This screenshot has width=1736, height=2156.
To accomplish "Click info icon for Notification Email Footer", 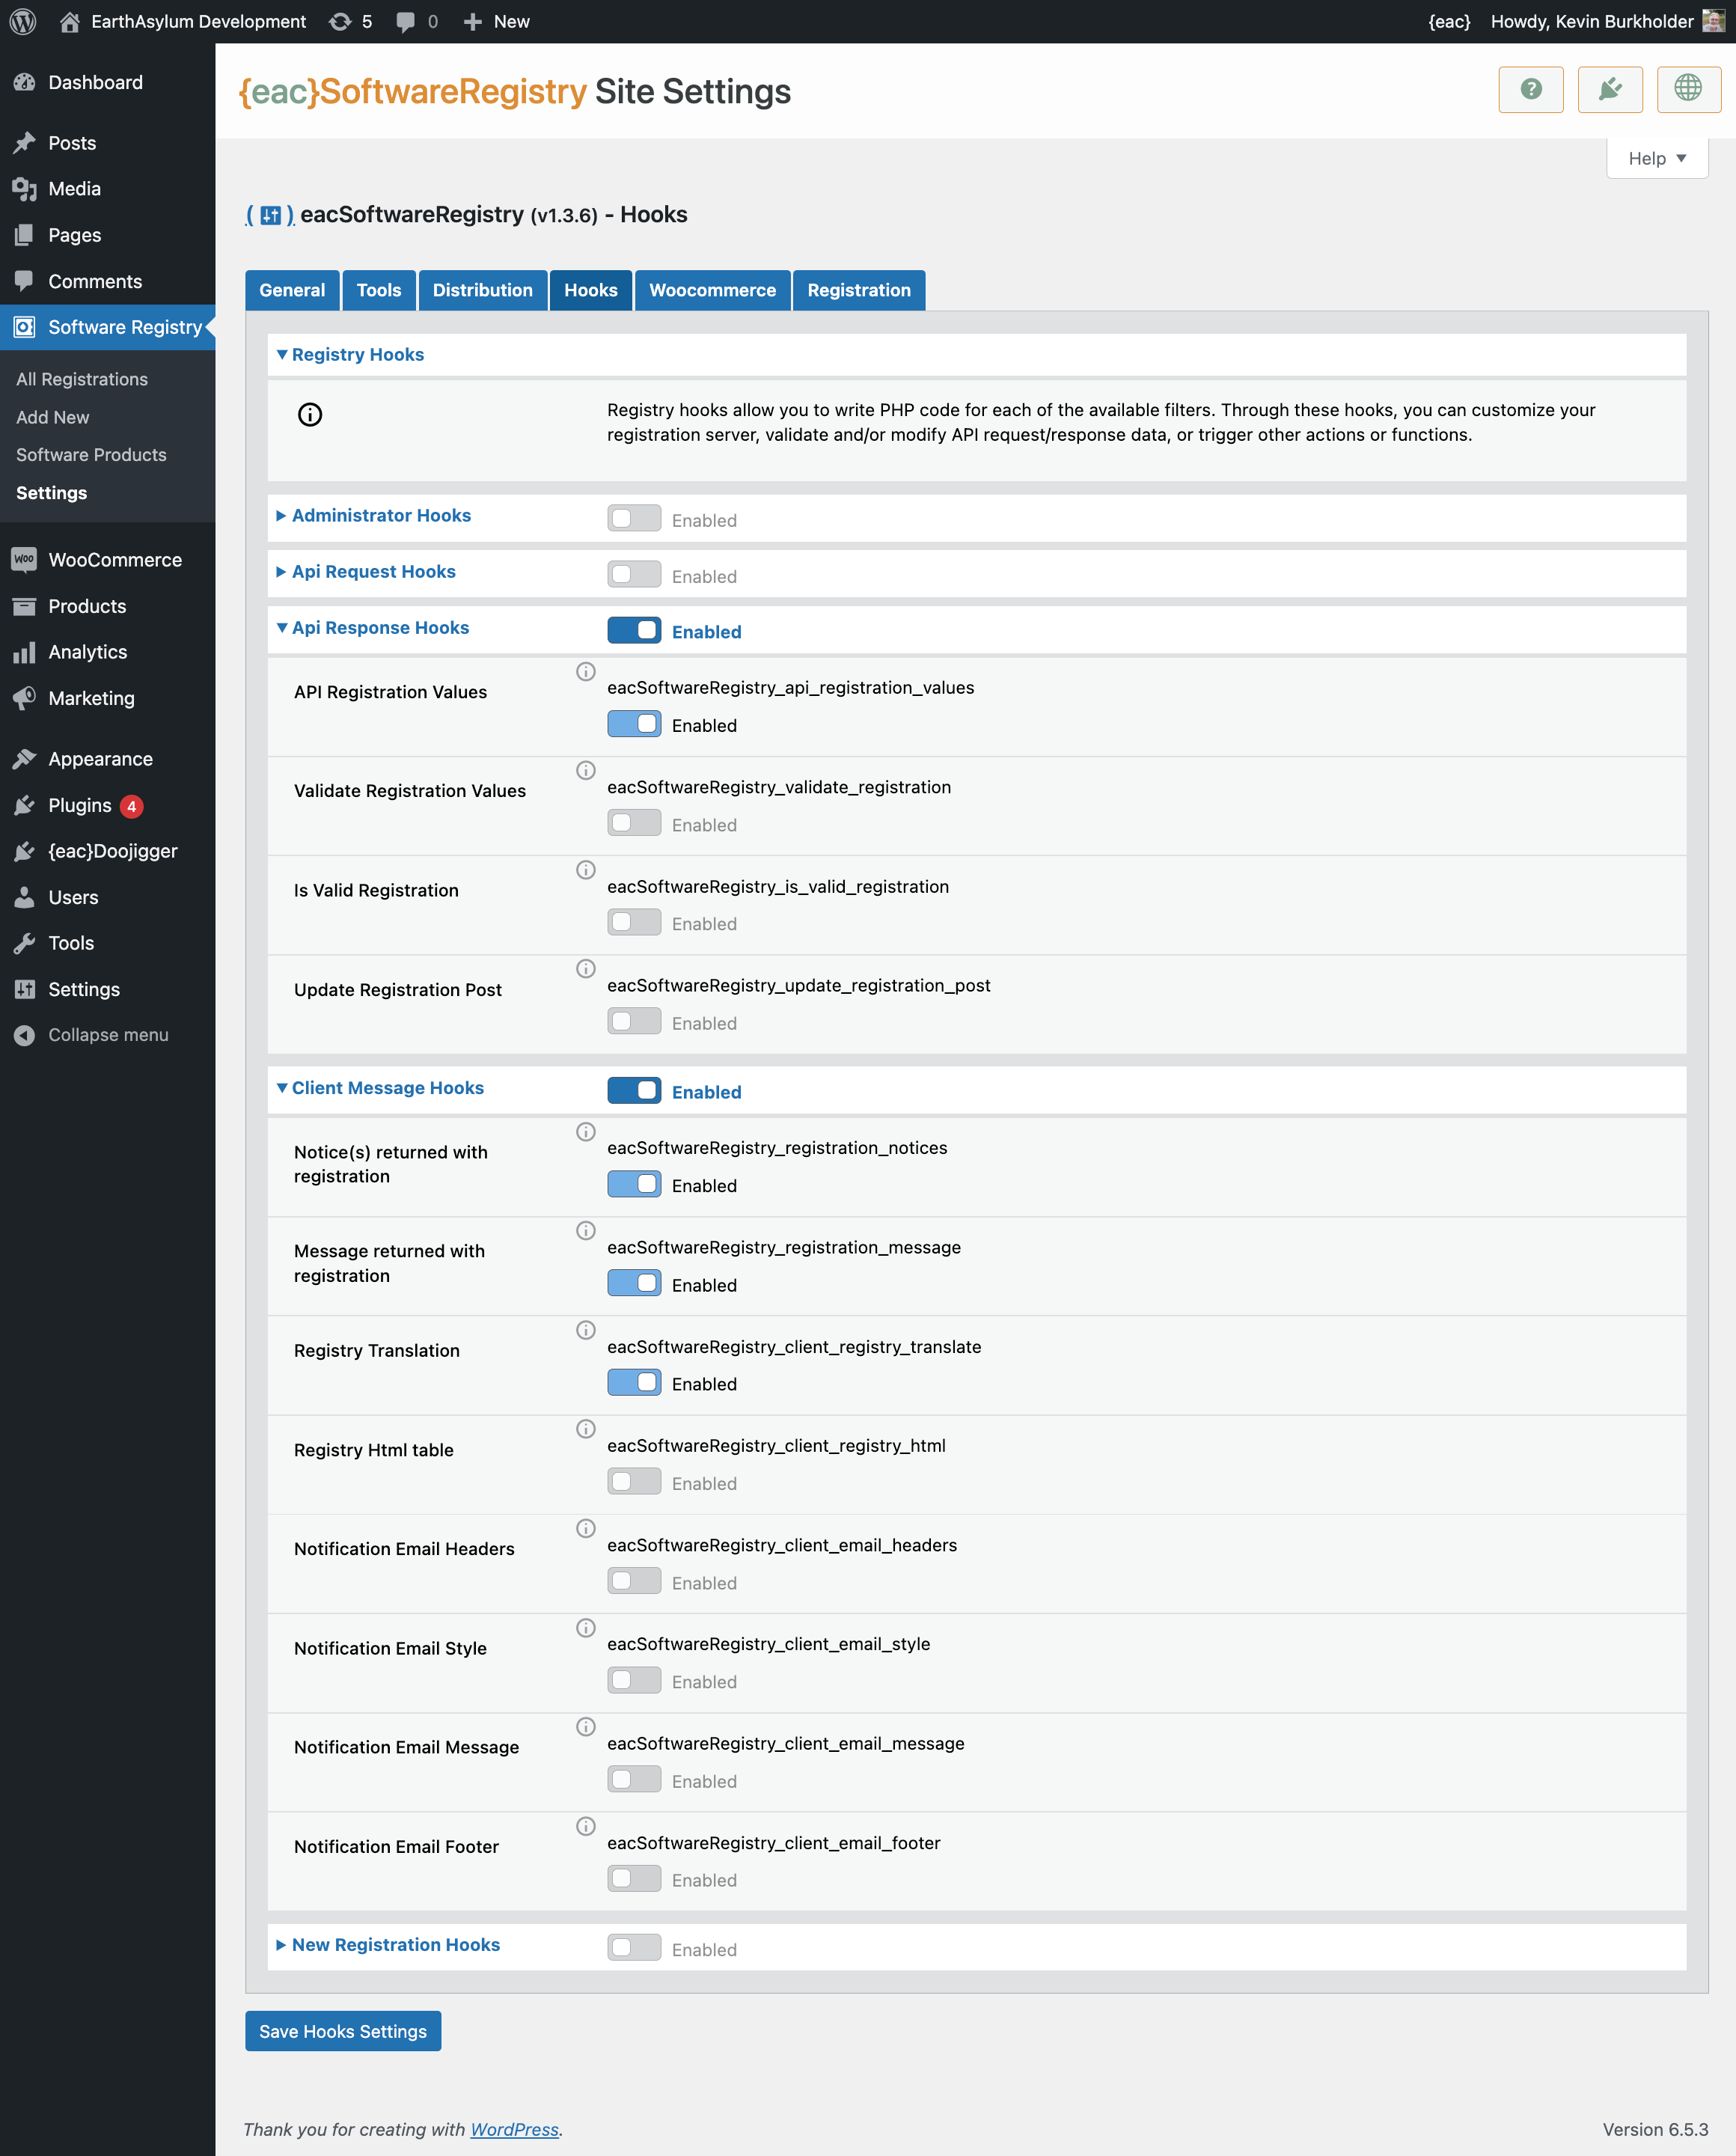I will coord(586,1825).
